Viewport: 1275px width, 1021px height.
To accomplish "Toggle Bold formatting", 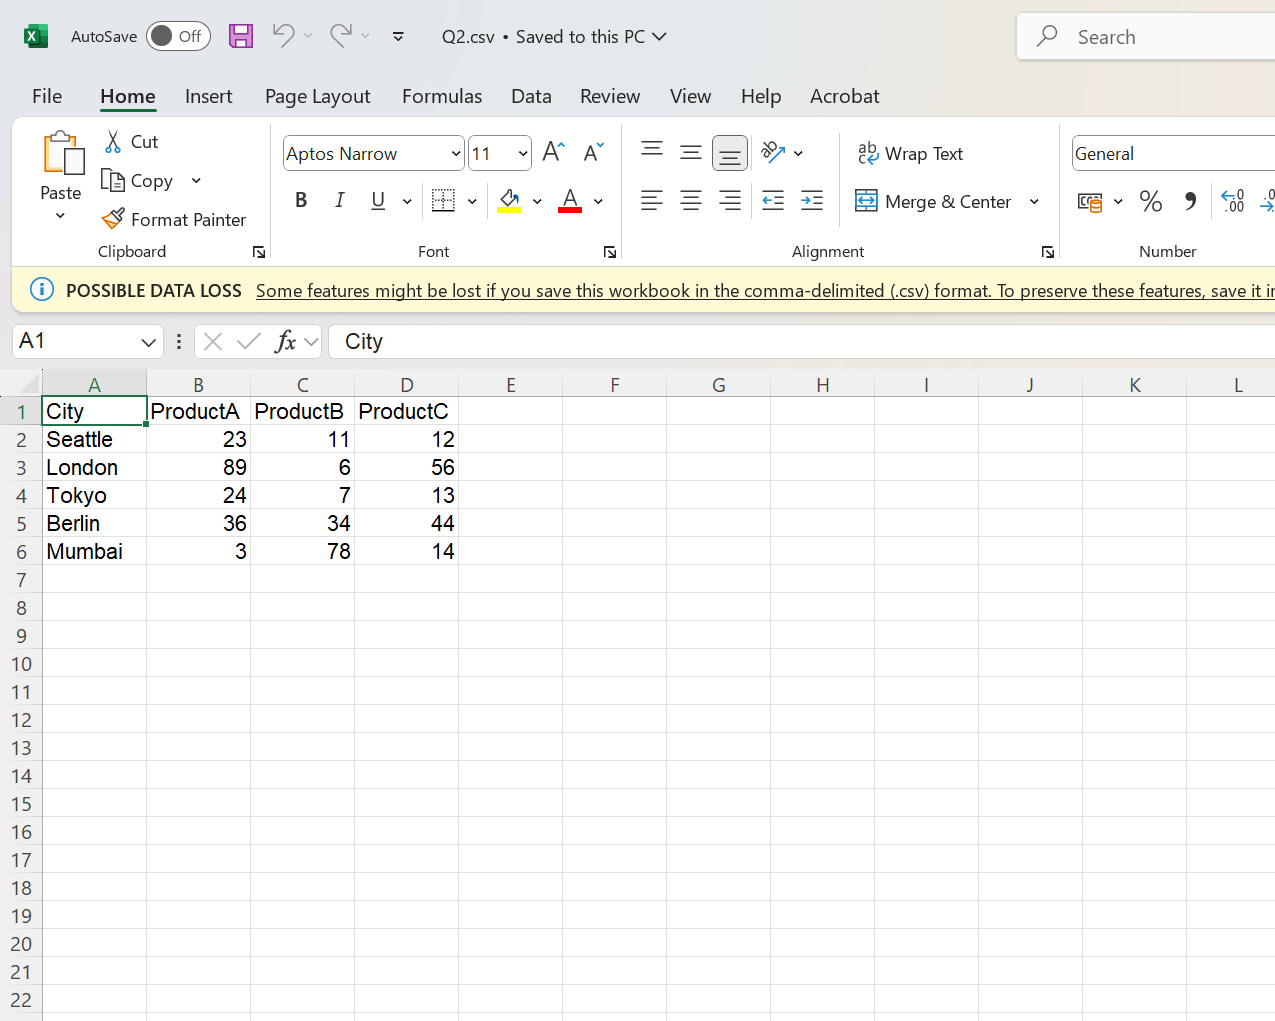I will click(x=301, y=201).
